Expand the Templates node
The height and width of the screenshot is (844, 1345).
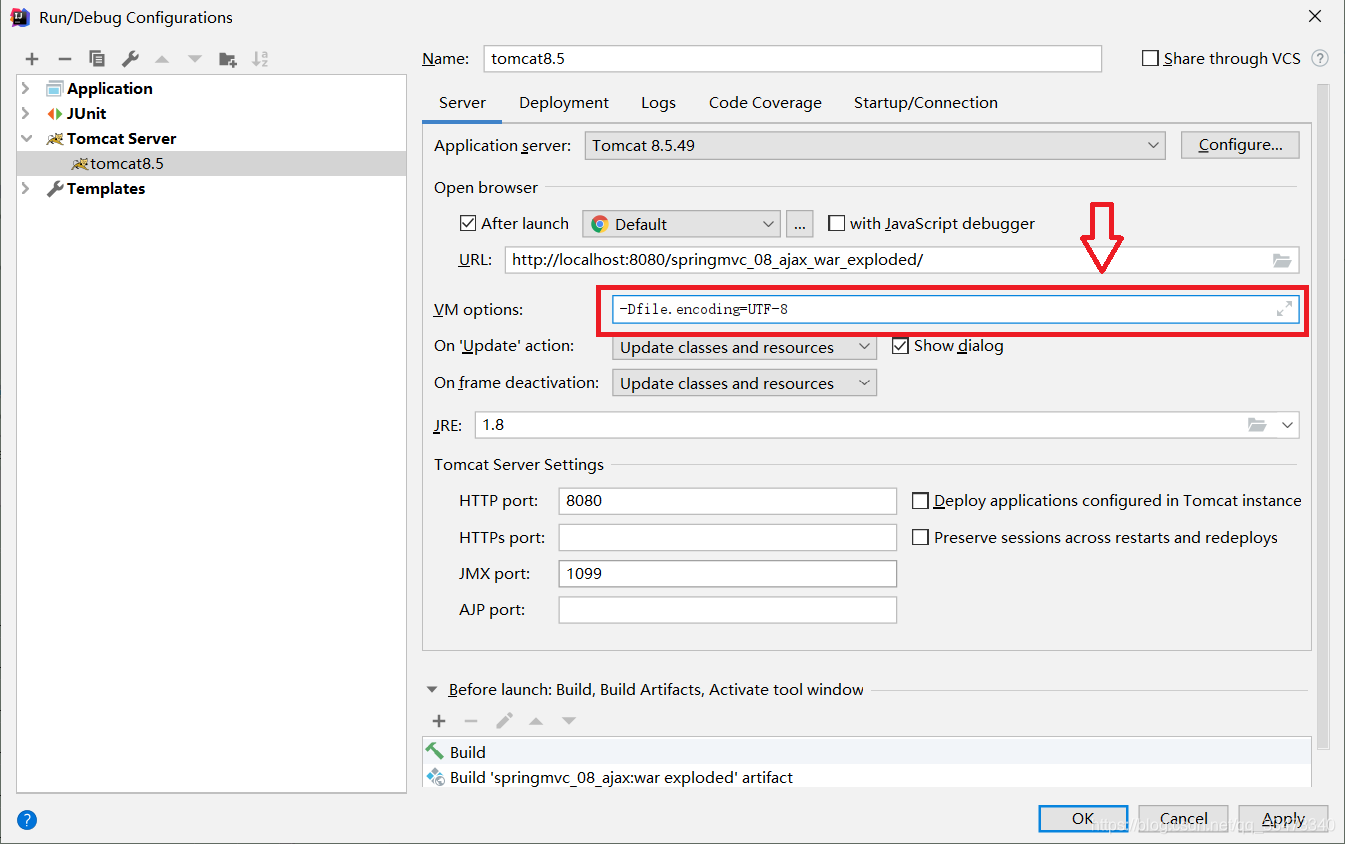[26, 189]
